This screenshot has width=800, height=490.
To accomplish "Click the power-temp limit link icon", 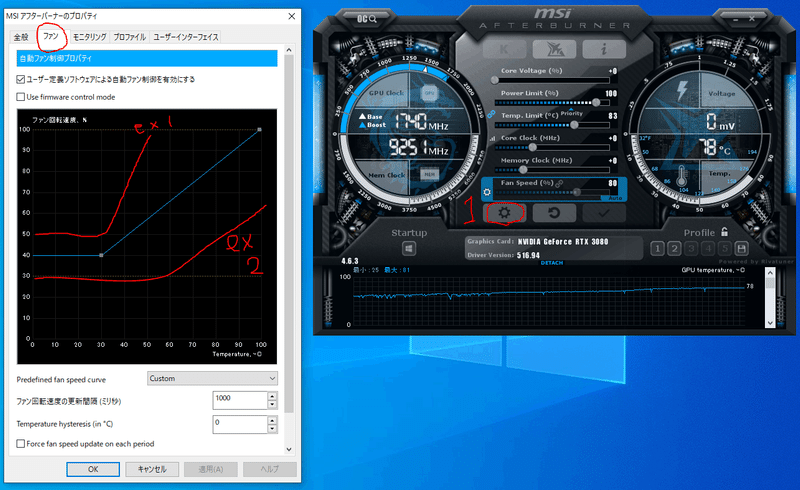I will coord(491,114).
